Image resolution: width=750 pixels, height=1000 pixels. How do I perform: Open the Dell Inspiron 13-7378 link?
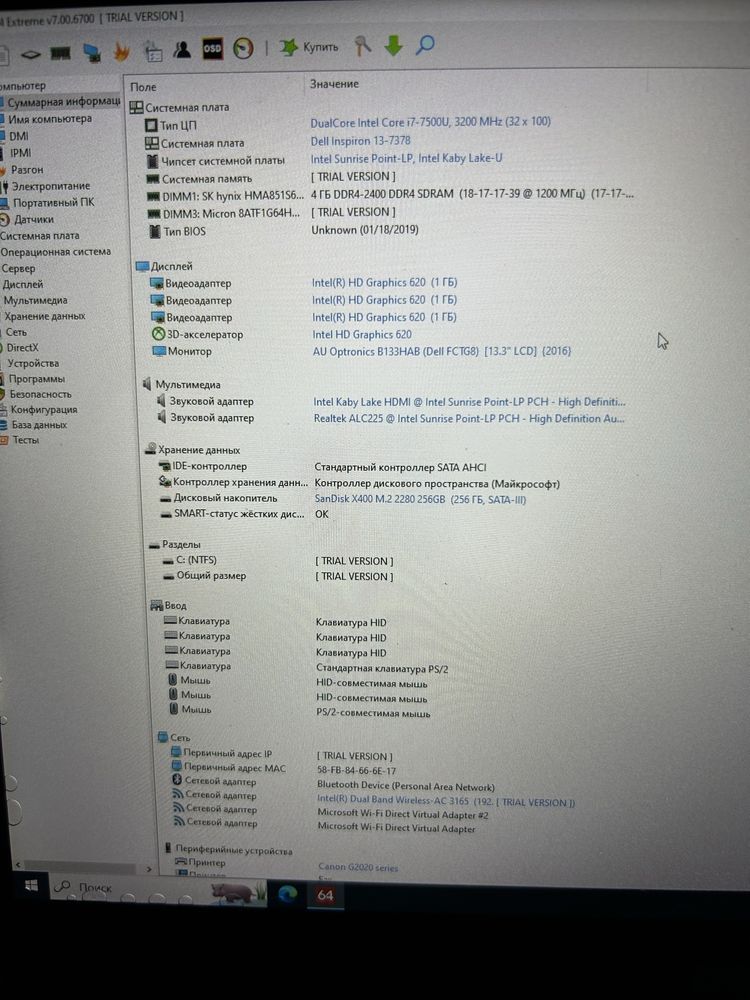361,140
